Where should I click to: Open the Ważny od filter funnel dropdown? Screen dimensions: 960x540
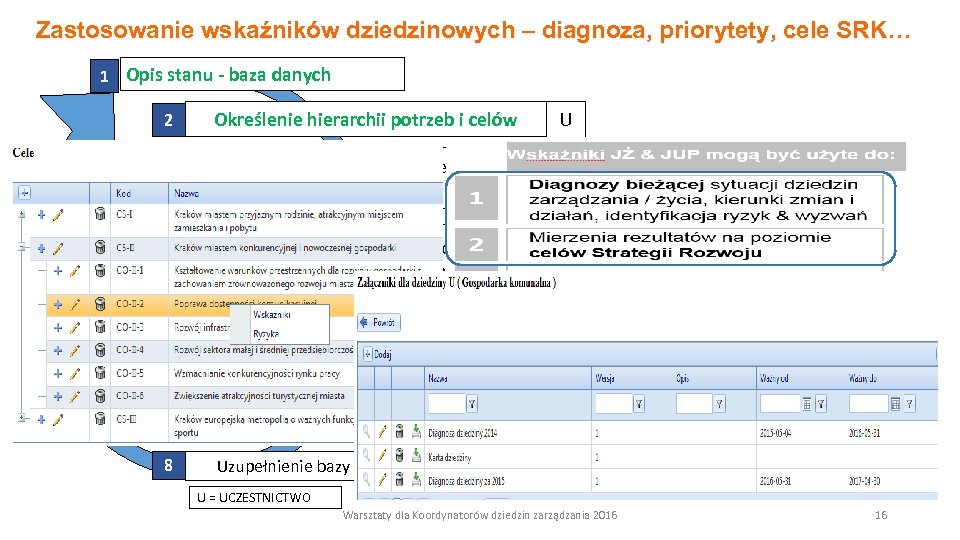click(x=822, y=403)
